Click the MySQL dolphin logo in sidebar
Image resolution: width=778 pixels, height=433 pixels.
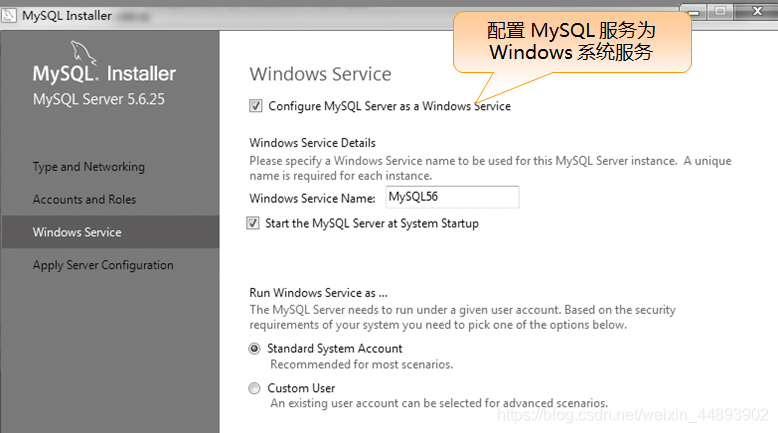click(83, 53)
